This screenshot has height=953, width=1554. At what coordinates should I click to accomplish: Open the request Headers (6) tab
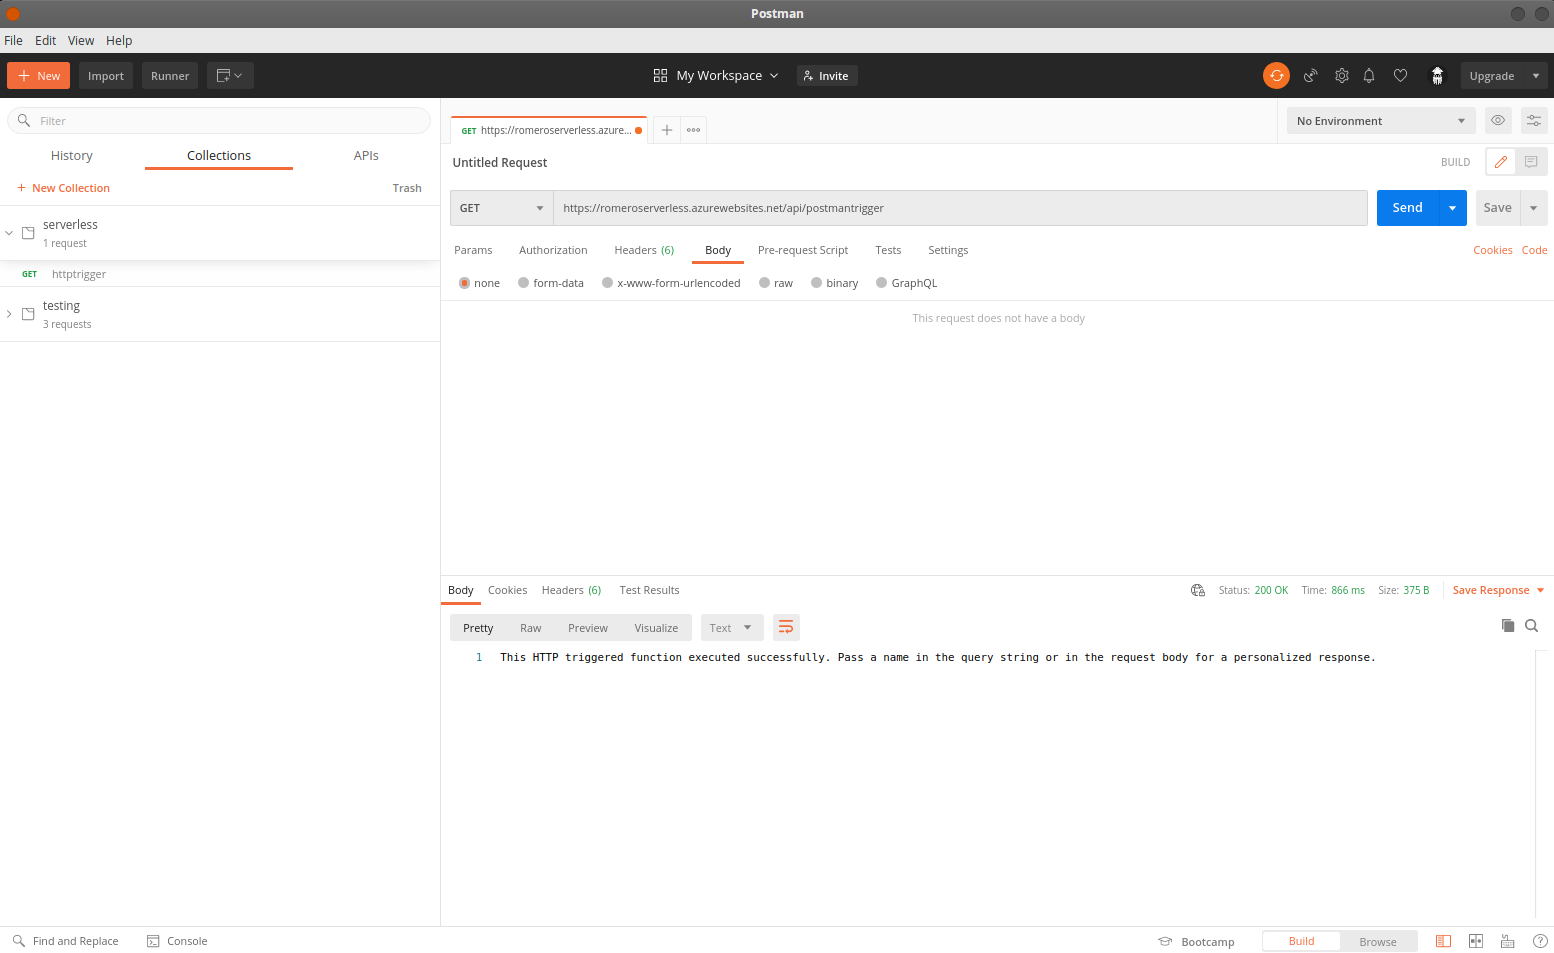(644, 251)
